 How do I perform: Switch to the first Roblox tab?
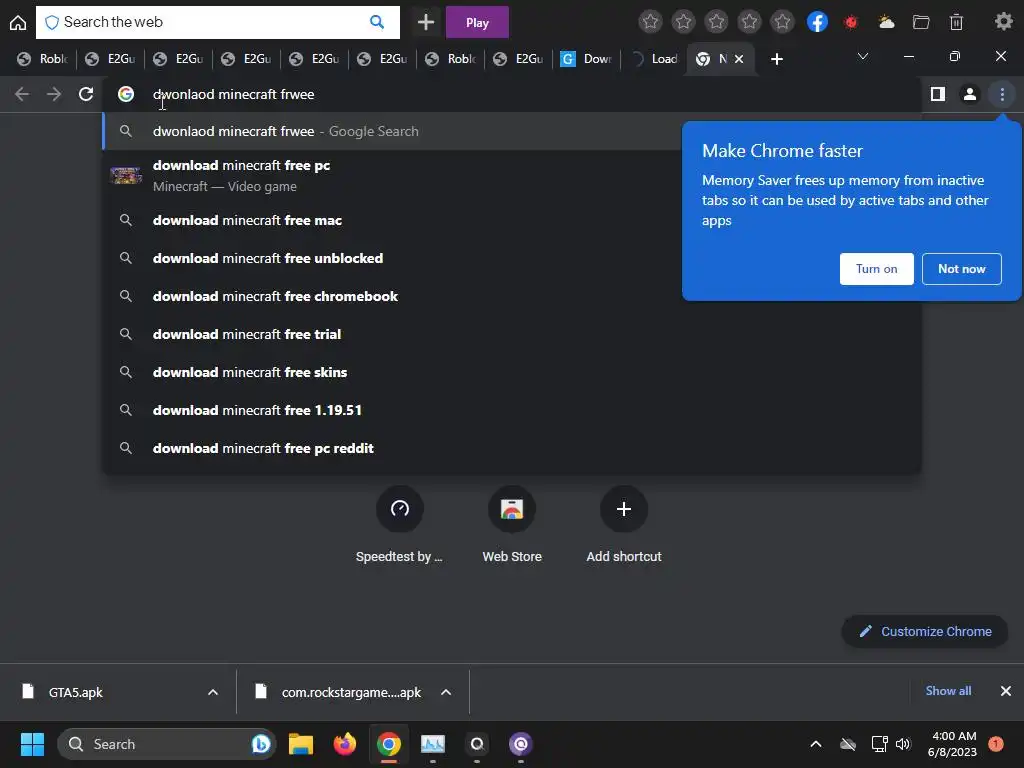pyautogui.click(x=42, y=59)
